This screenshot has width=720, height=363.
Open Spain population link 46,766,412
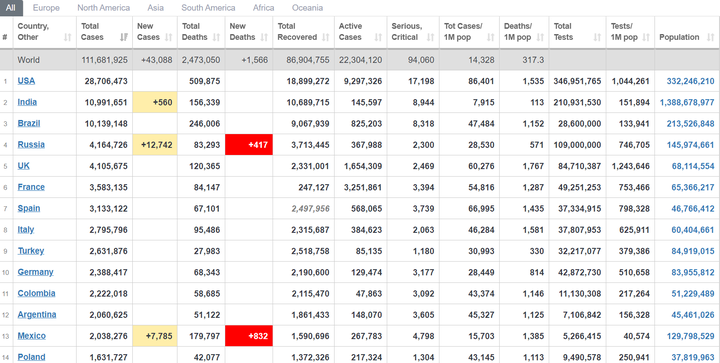click(x=693, y=208)
